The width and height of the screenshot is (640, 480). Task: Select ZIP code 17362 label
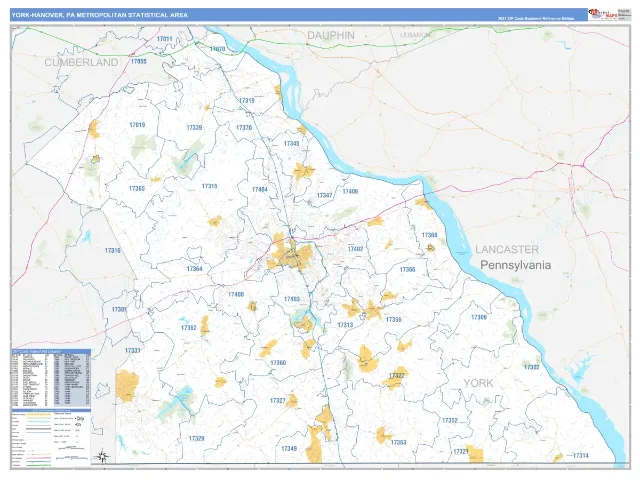189,328
